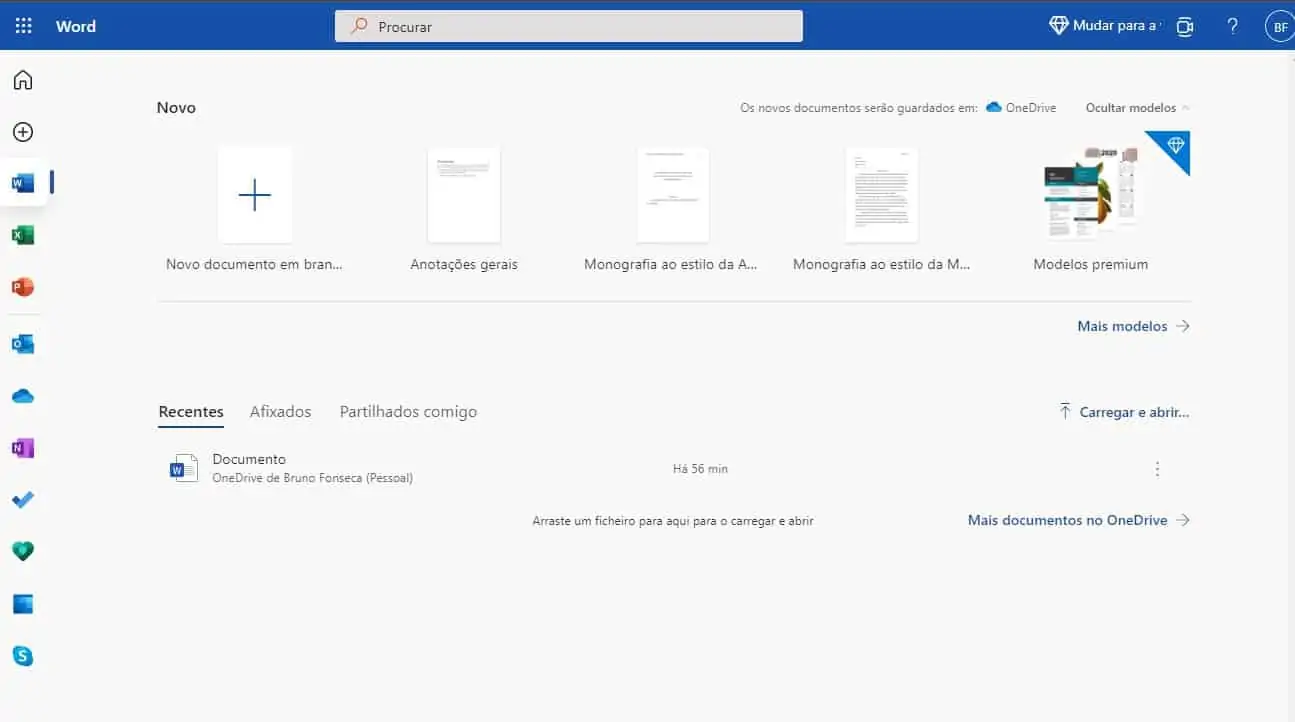Open the recent file named Documento
This screenshot has height=722, width=1295.
coord(249,459)
